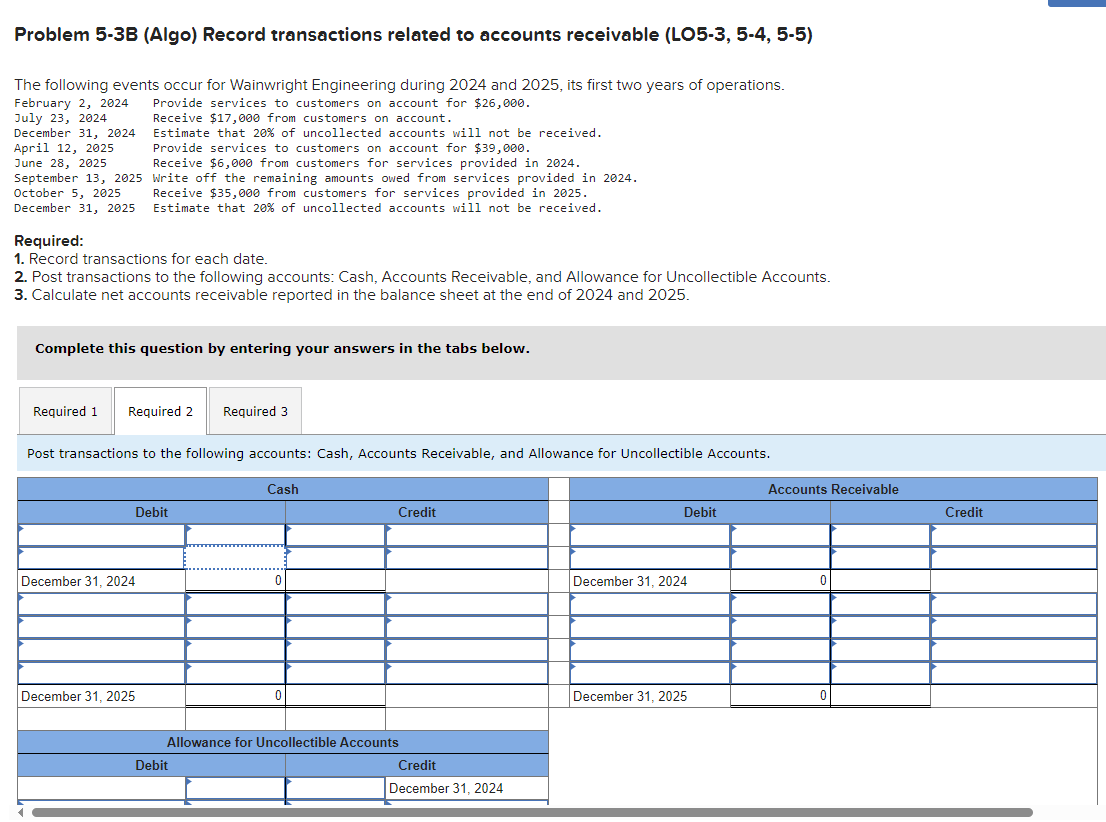Screen dimensions: 1106x822
Task: Select the December 31, 2024 Cash balance cell
Action: (x=232, y=581)
